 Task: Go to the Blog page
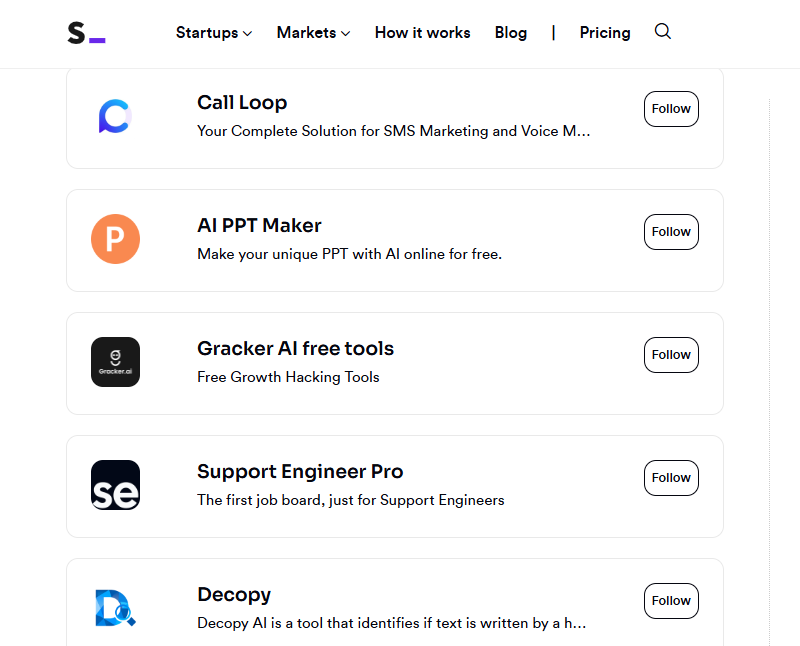(x=511, y=33)
